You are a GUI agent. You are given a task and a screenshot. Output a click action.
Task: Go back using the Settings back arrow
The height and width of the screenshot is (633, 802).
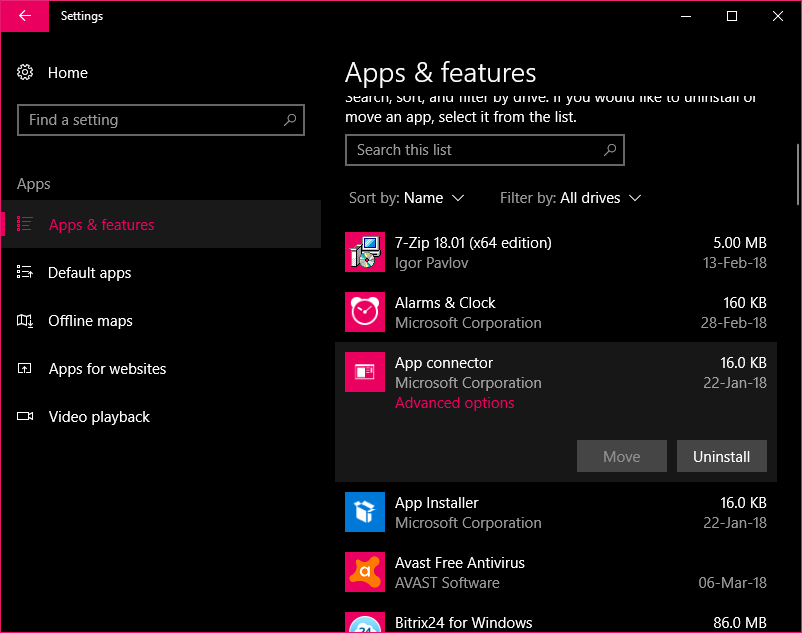(25, 16)
